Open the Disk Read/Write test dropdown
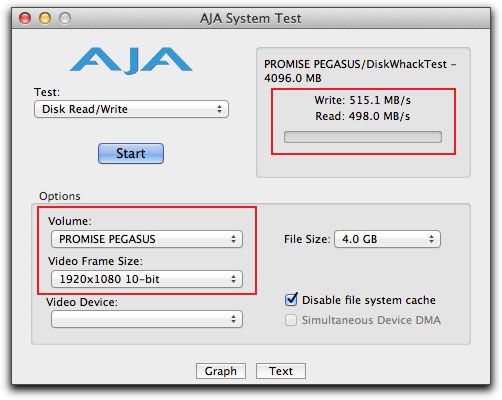 tap(131, 109)
